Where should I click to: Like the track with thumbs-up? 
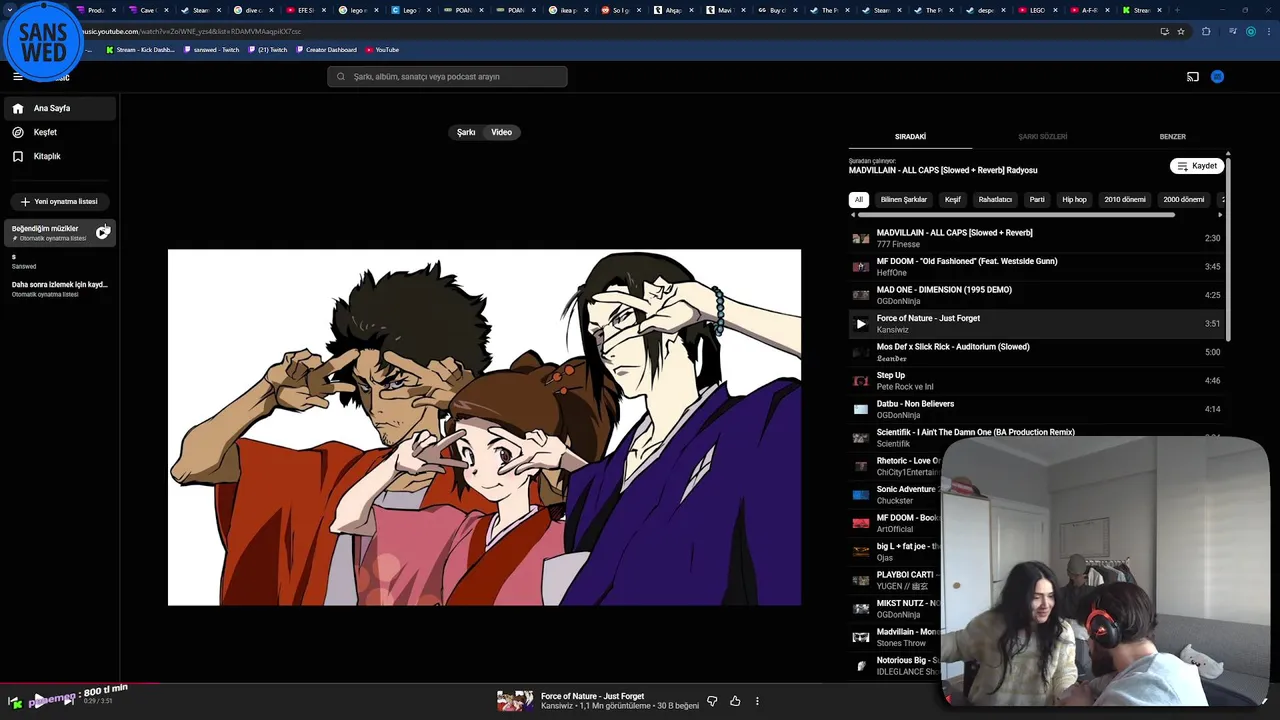735,701
